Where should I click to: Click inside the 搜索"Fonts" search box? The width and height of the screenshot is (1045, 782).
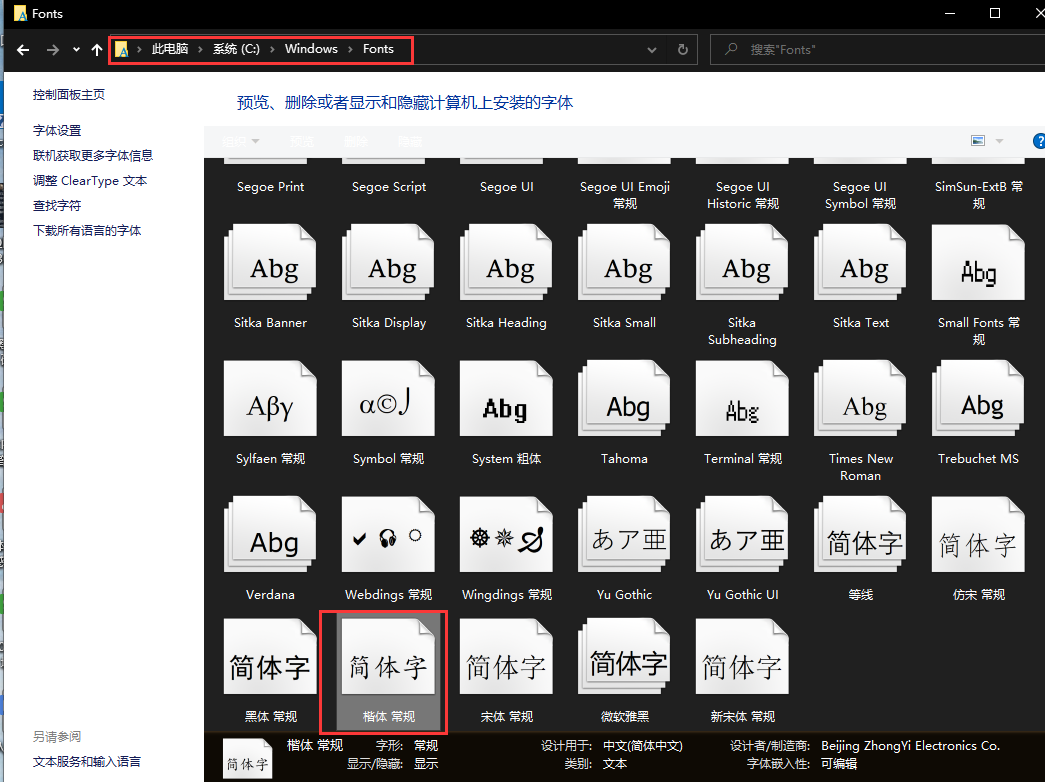click(880, 49)
